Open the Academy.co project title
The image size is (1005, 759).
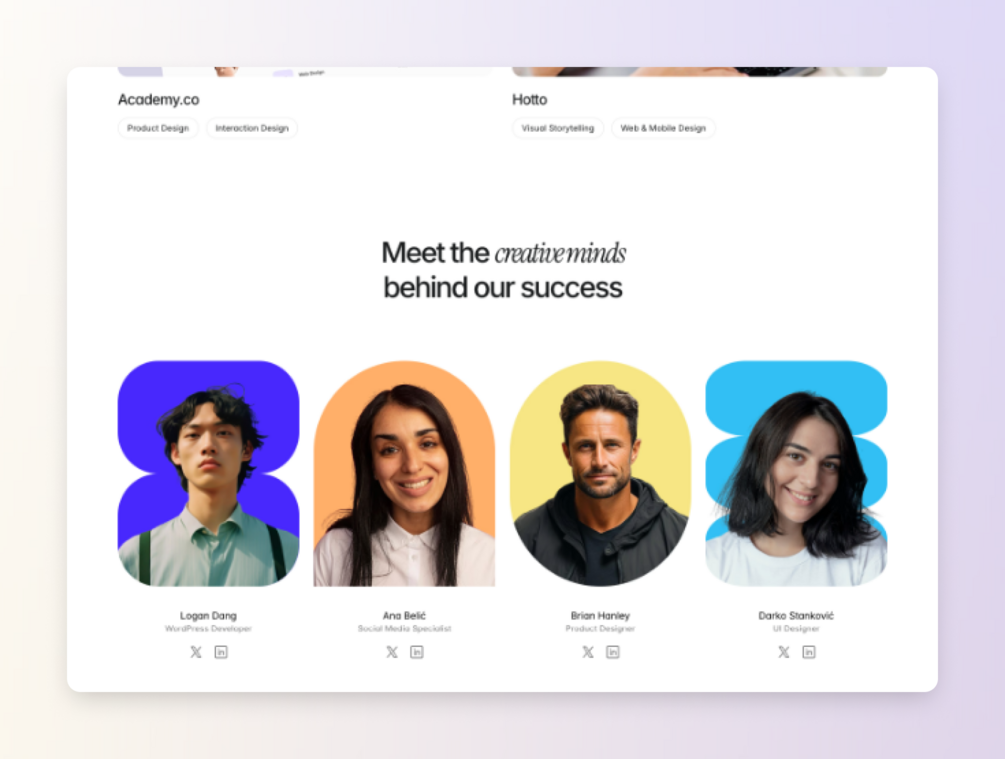coord(158,99)
